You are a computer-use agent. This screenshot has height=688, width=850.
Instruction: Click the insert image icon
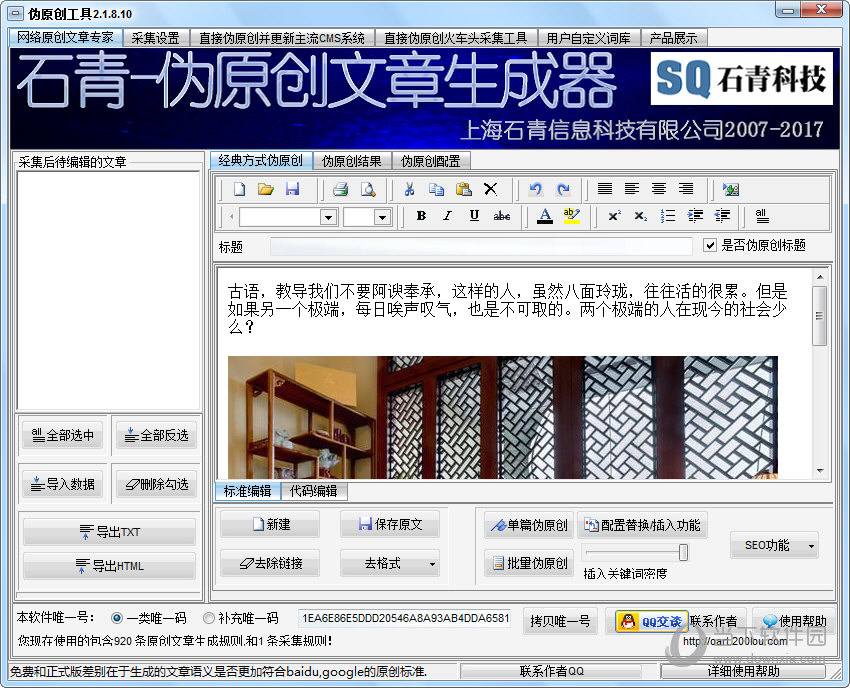731,189
